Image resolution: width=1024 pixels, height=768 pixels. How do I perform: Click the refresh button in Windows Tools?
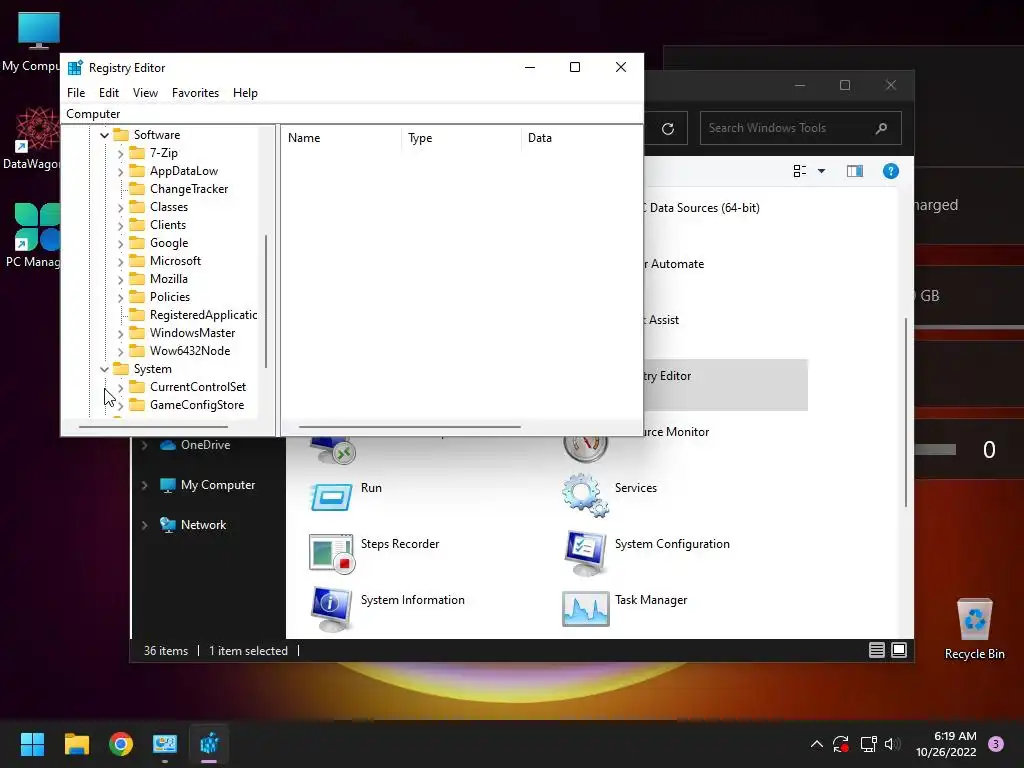[x=667, y=129]
